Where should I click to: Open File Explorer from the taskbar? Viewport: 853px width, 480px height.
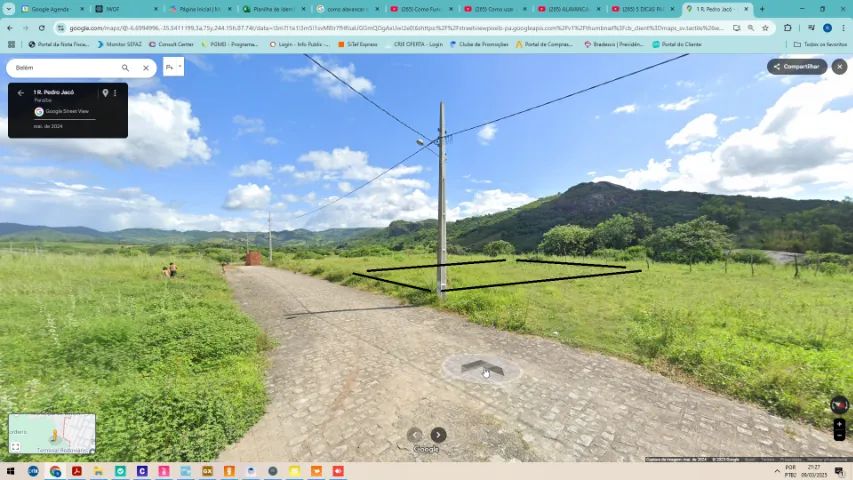(98, 471)
